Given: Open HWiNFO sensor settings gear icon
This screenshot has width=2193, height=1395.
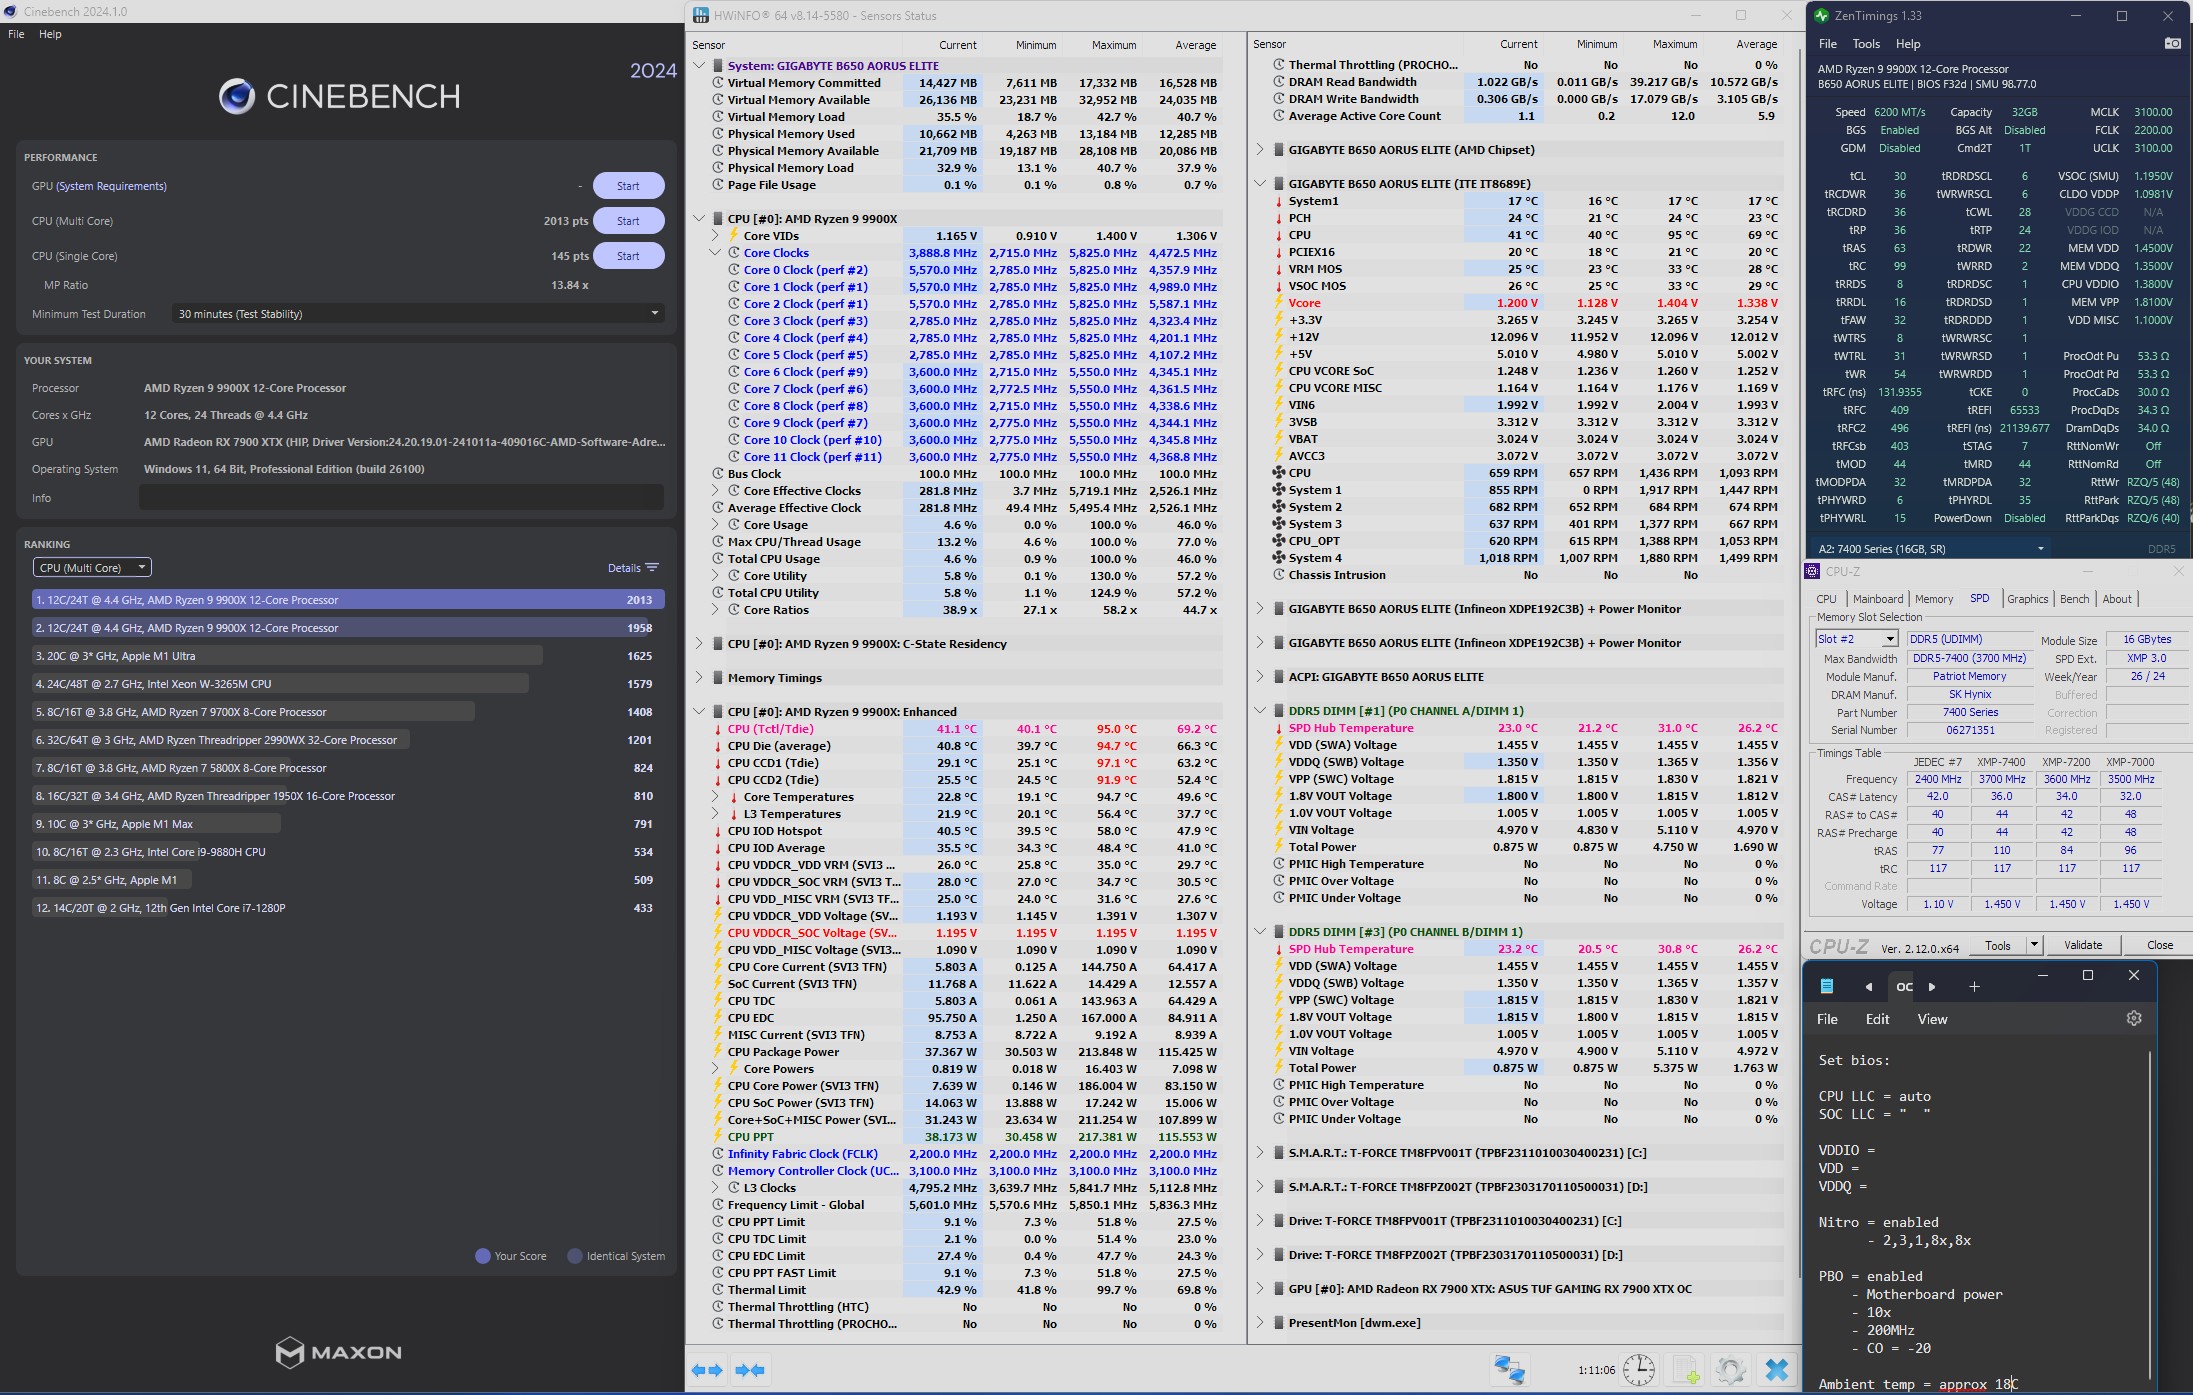Looking at the screenshot, I should click(x=1731, y=1370).
